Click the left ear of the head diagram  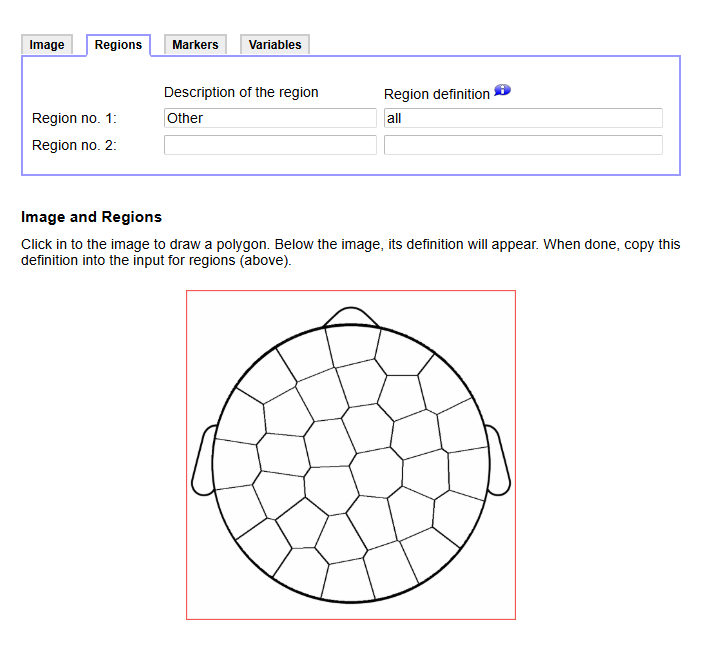[204, 460]
